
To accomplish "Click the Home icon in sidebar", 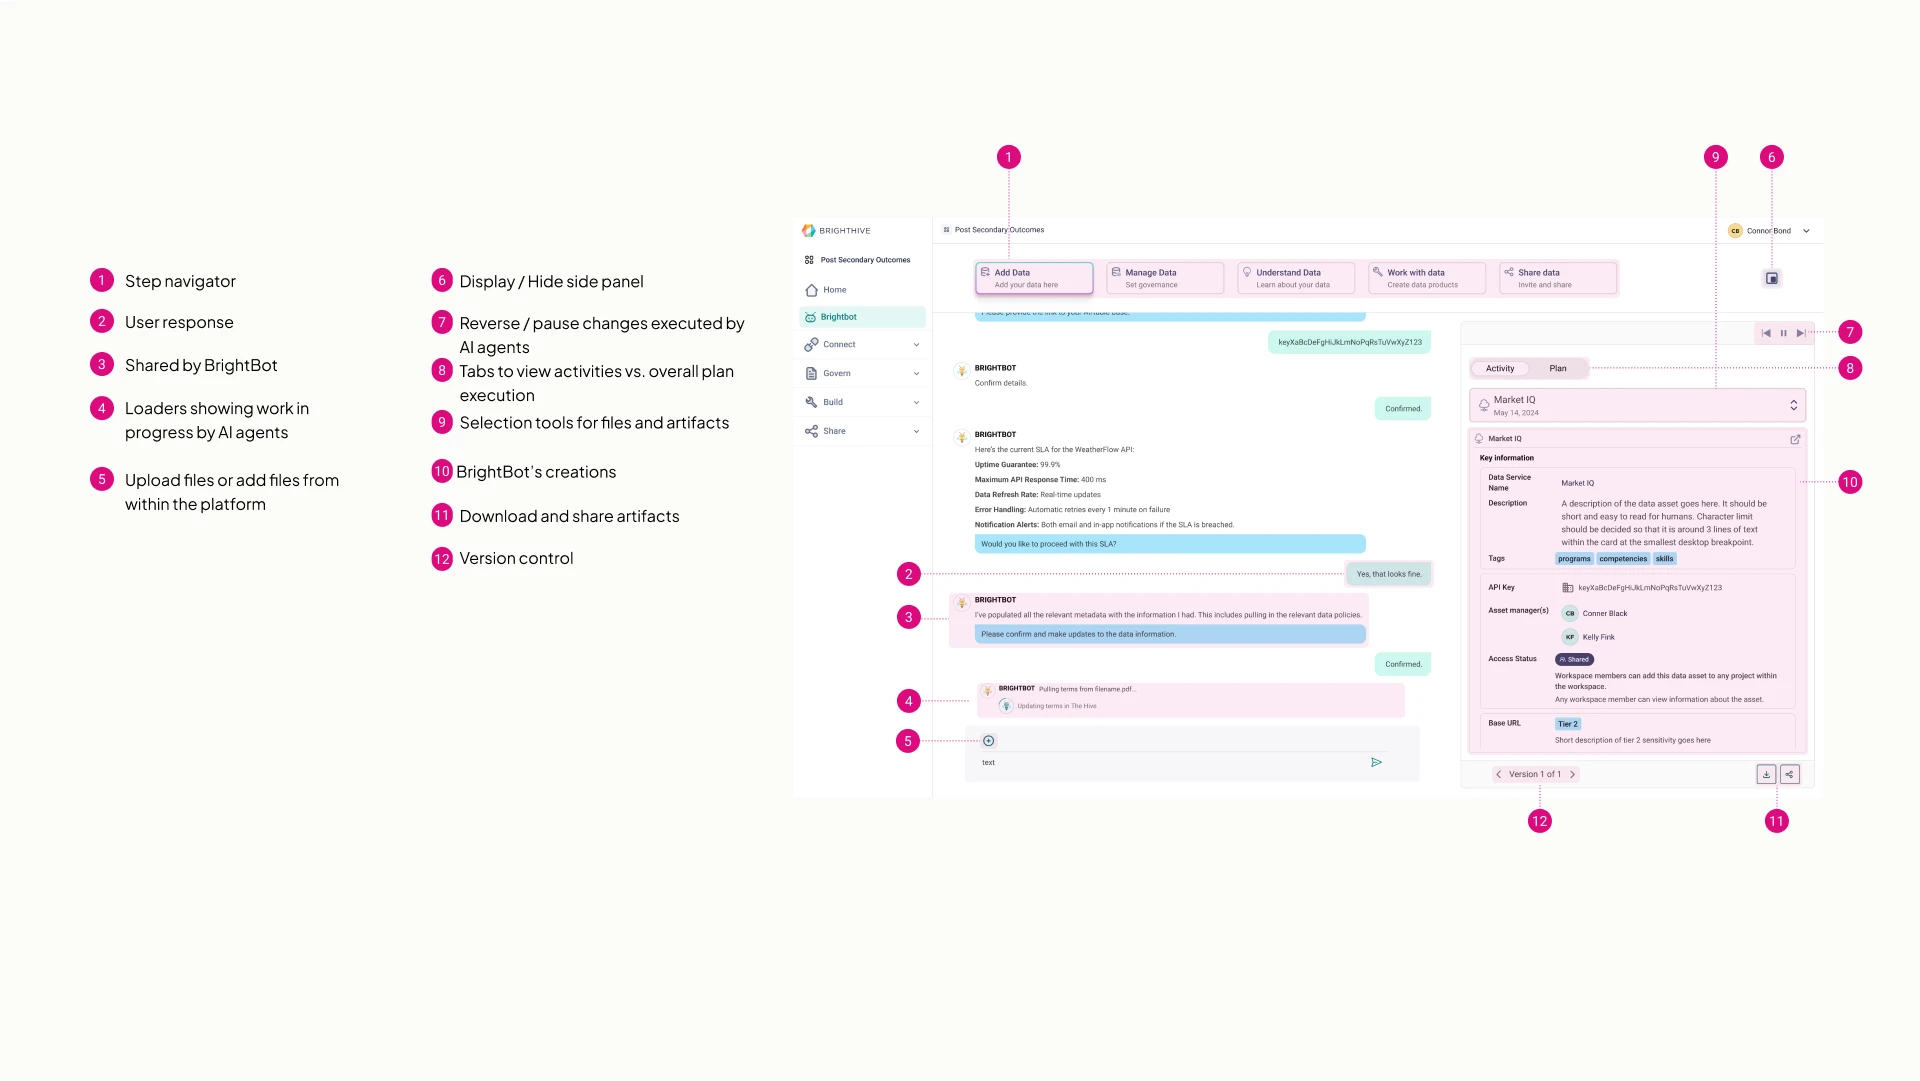I will point(811,290).
